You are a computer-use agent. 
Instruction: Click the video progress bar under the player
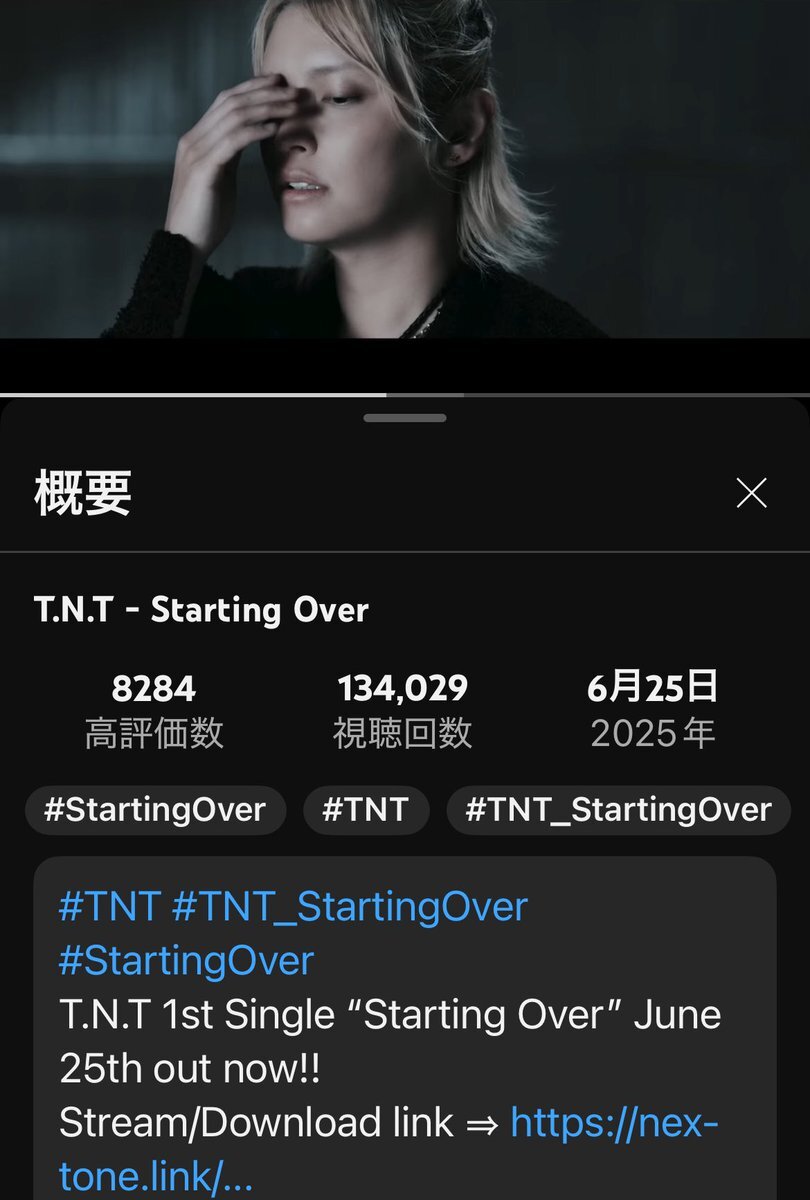[405, 395]
